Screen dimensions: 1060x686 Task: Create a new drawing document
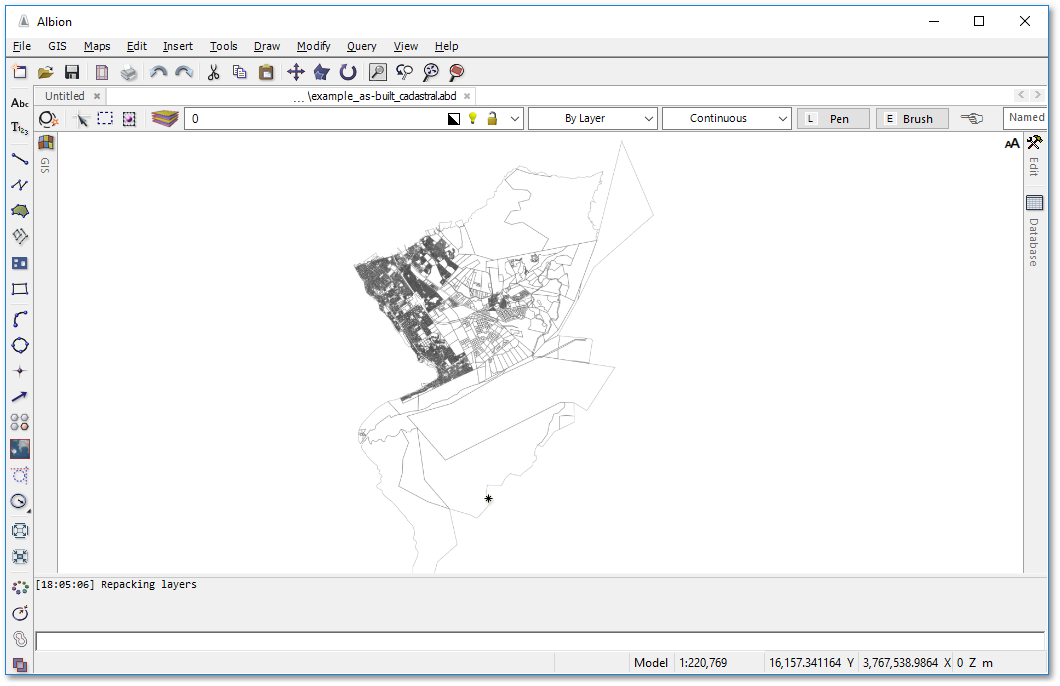pos(20,72)
